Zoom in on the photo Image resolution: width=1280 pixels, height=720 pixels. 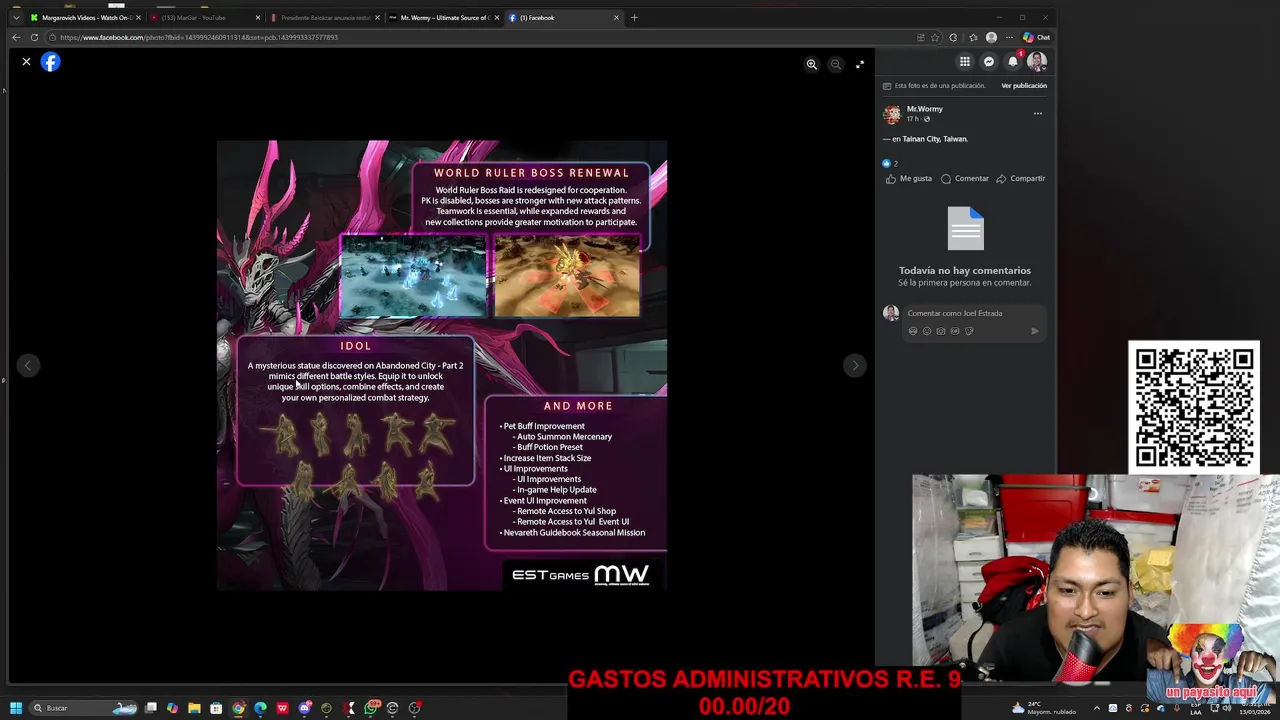coord(812,64)
